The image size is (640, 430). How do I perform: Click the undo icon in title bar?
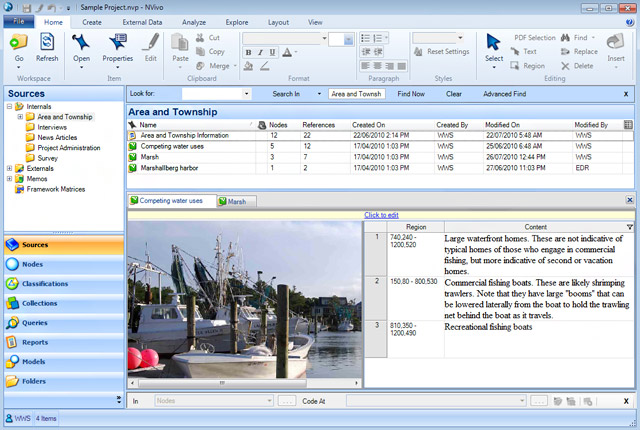[x=51, y=7]
